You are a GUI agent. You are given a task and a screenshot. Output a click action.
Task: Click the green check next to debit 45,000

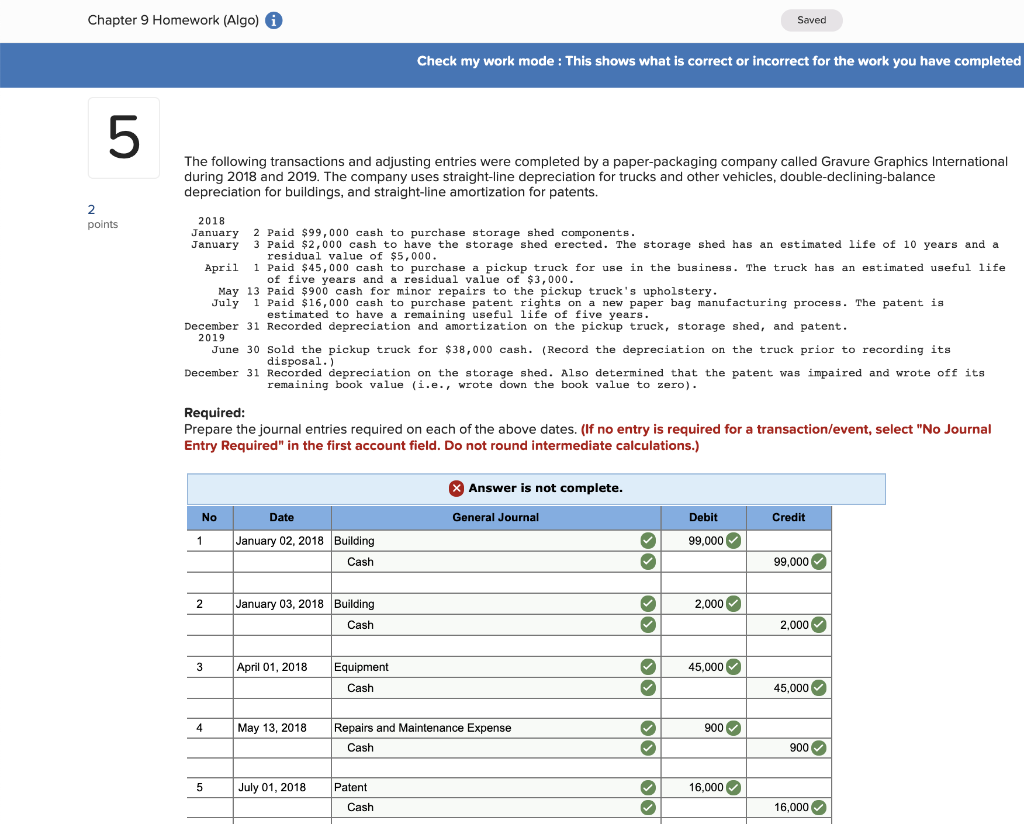733,667
